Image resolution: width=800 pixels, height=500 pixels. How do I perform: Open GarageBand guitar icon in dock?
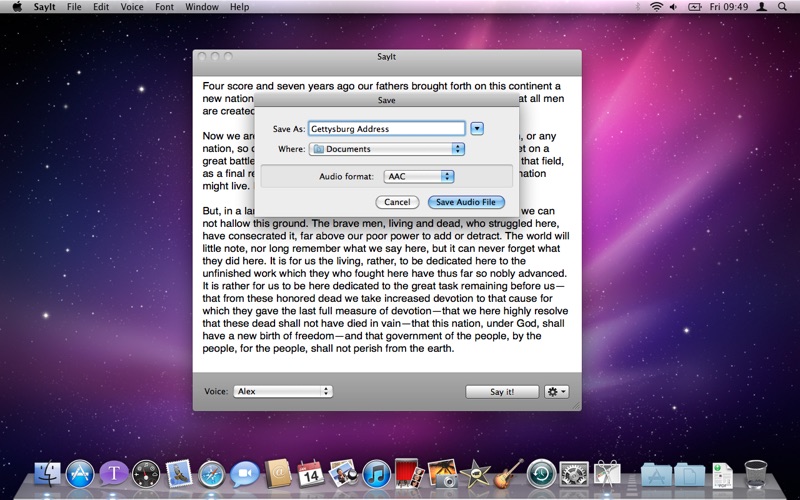coord(508,473)
